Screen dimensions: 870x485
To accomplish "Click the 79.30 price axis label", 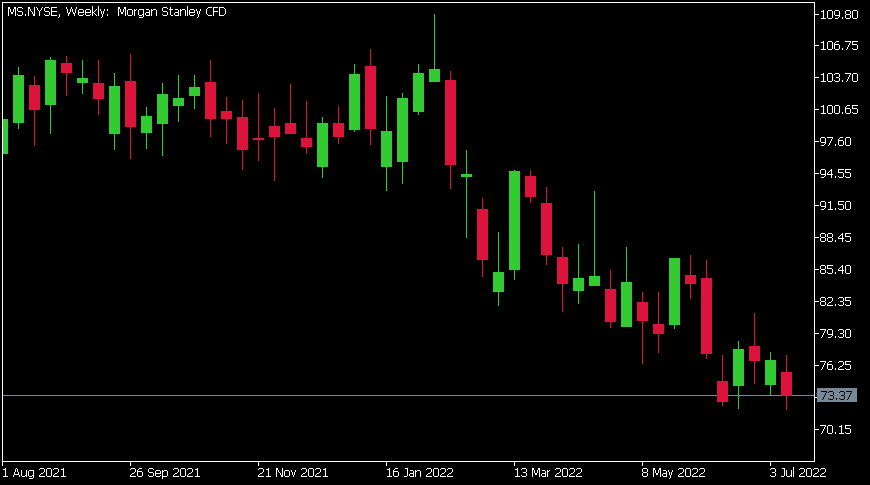I will click(x=836, y=334).
